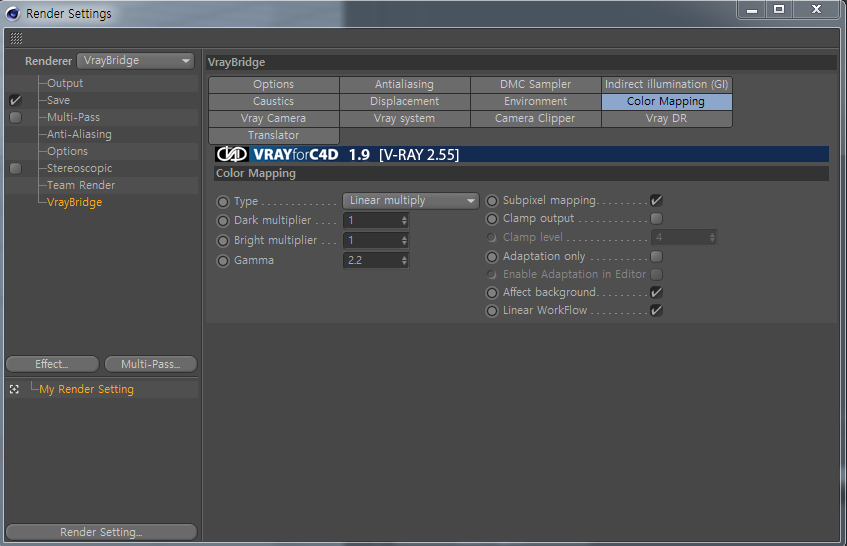Select Multi-Pass in settings list
This screenshot has height=546, width=847.
(x=73, y=117)
